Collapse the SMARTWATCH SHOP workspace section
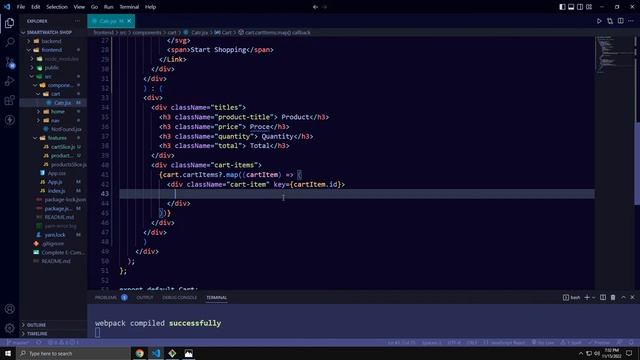640x360 pixels. [x=53, y=32]
